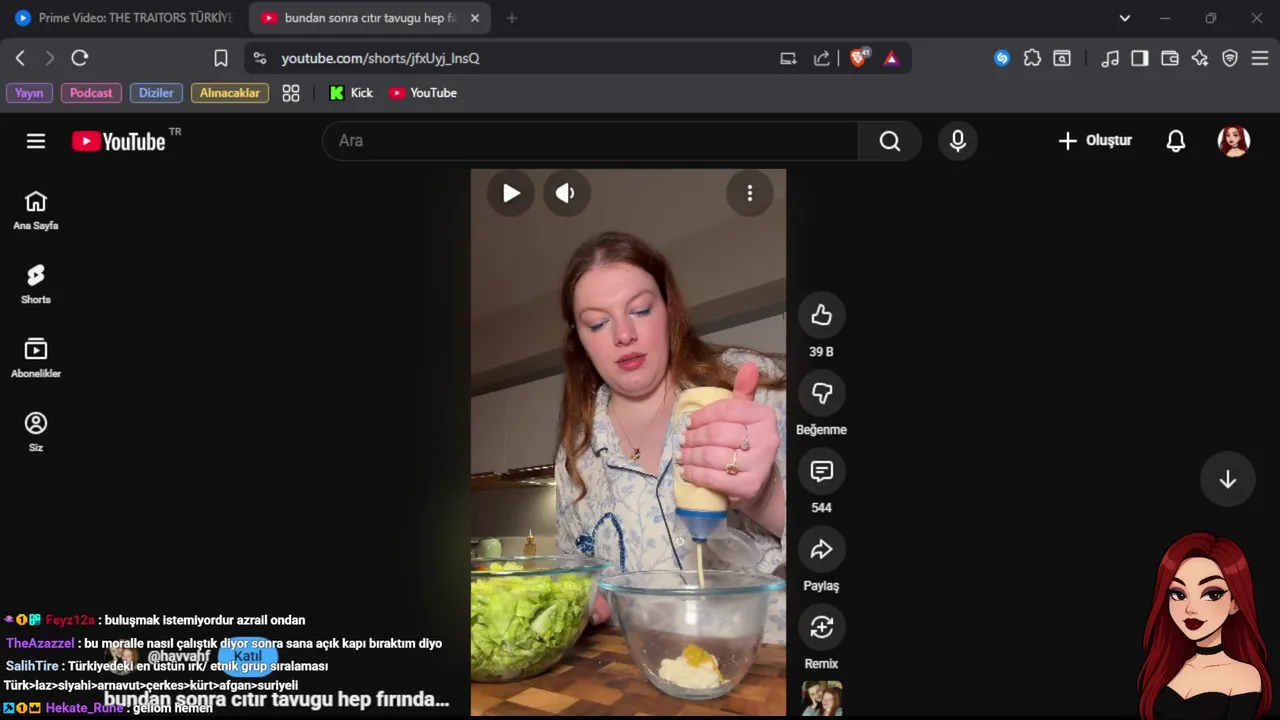Open the Alınacaklar bookmark folder
Image resolution: width=1280 pixels, height=720 pixels.
[230, 93]
